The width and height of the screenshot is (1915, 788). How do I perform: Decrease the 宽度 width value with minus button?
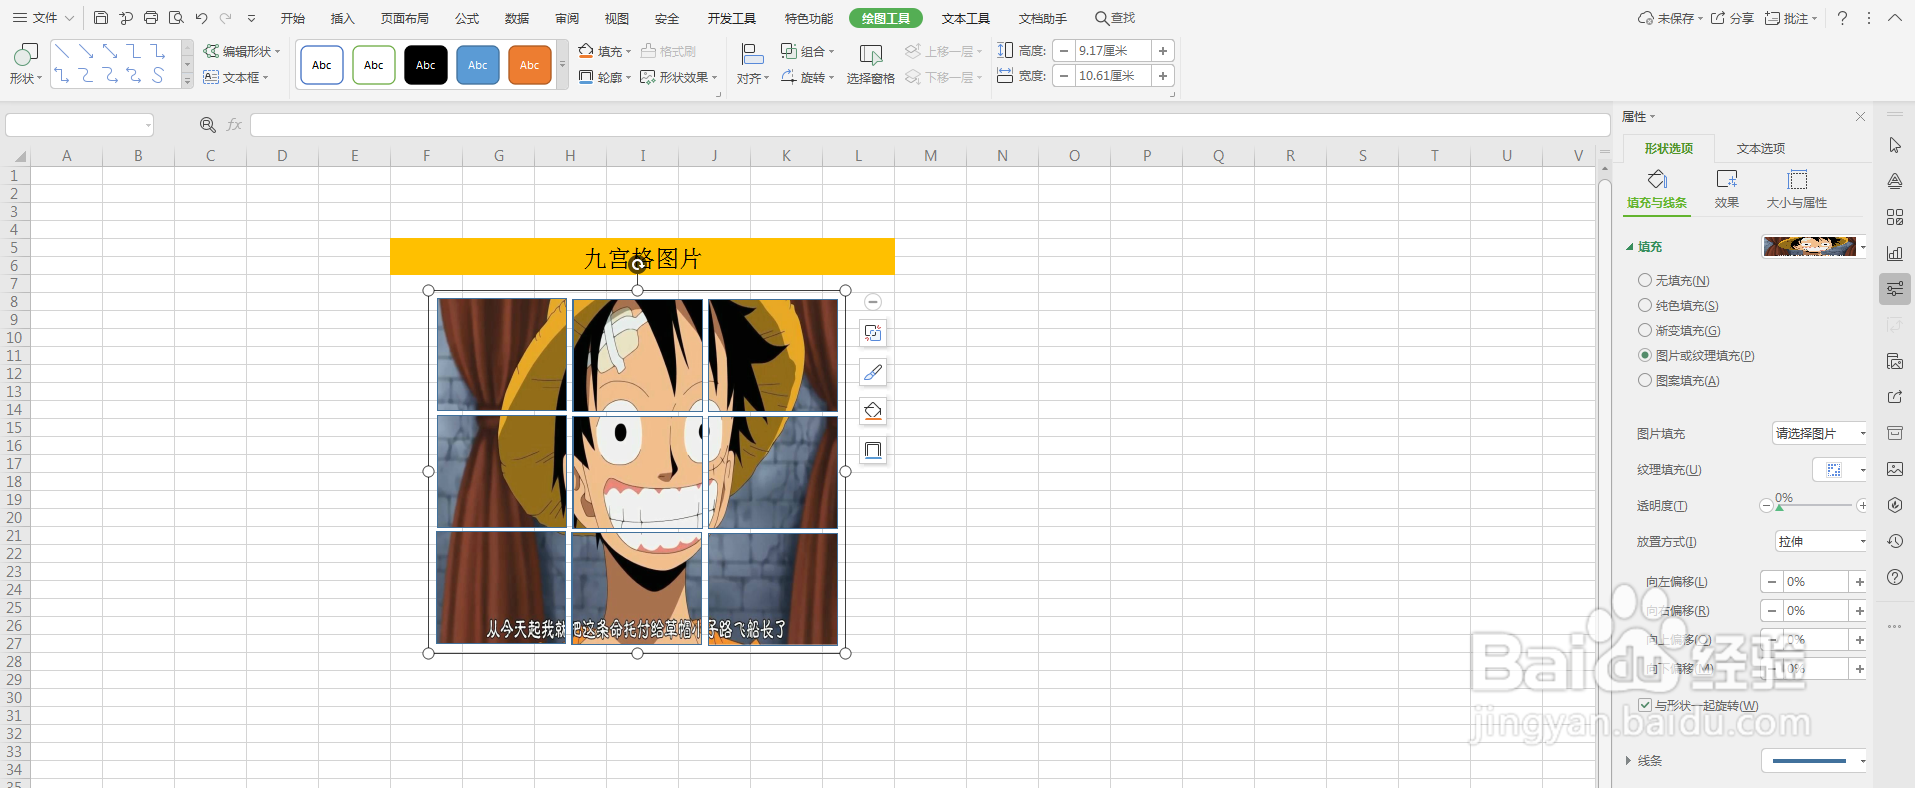[x=1064, y=76]
